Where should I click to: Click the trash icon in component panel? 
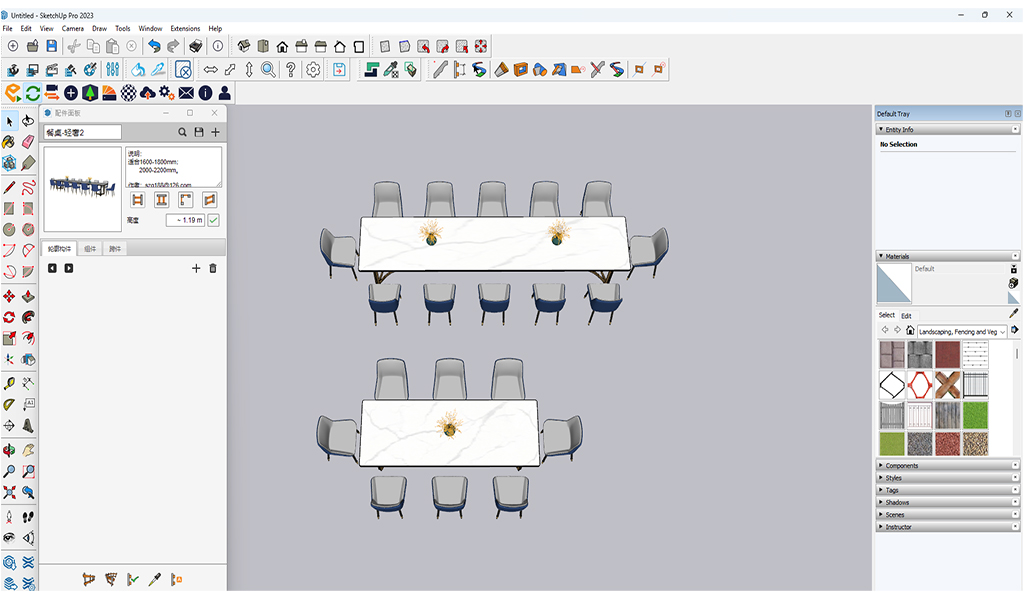[x=213, y=268]
